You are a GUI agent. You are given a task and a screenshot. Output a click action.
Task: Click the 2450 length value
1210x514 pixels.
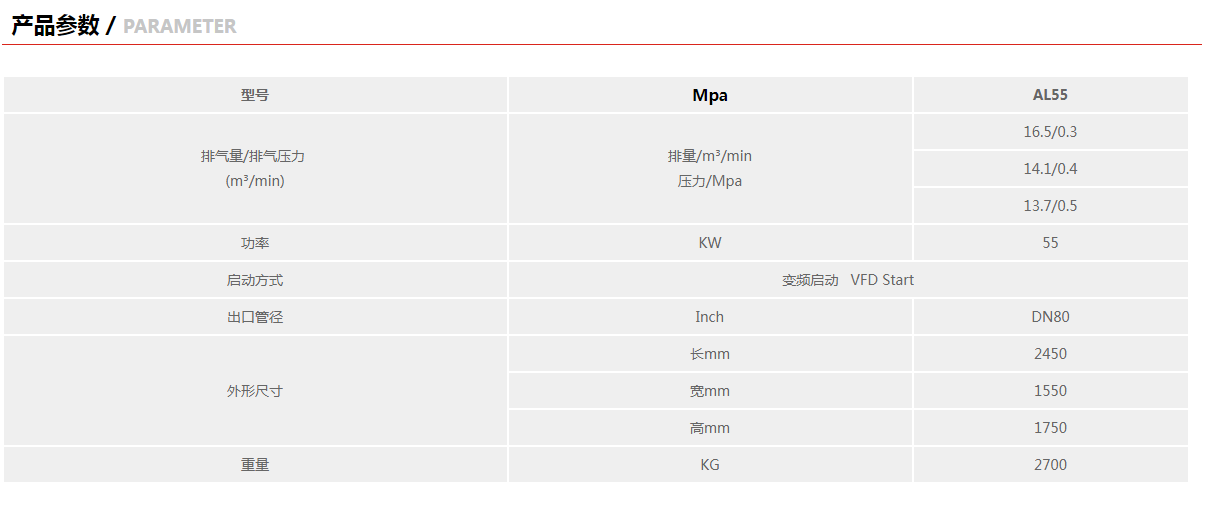[x=1050, y=354]
